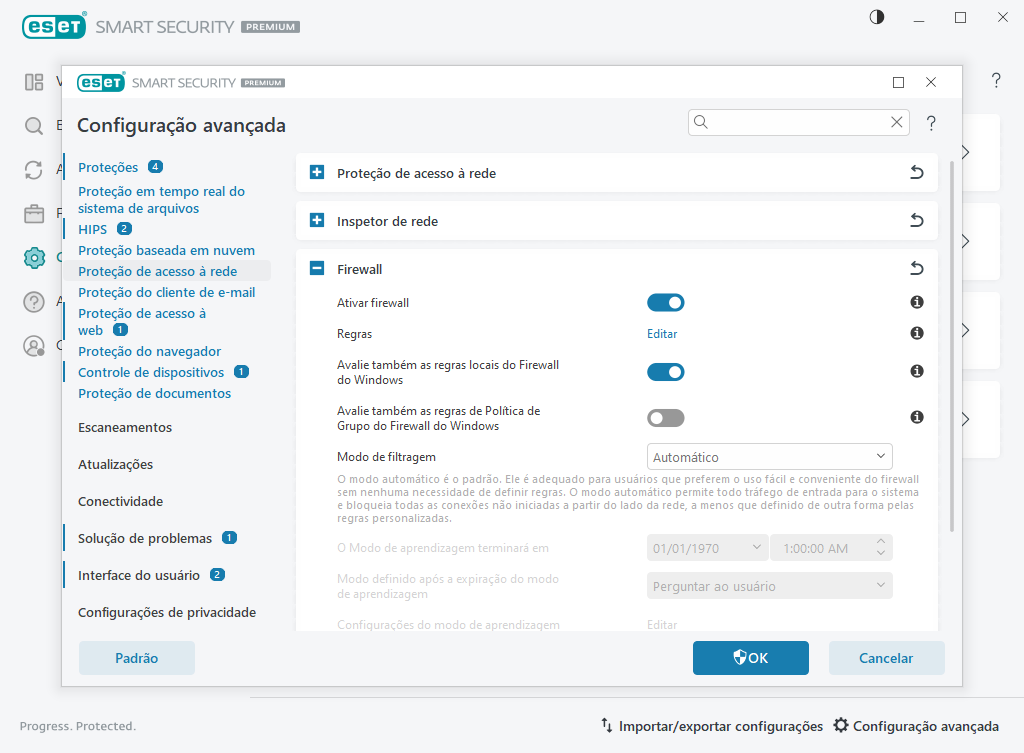Image resolution: width=1024 pixels, height=753 pixels.
Task: Turn off local Windows Firewall rules evaluation
Action: coord(666,371)
